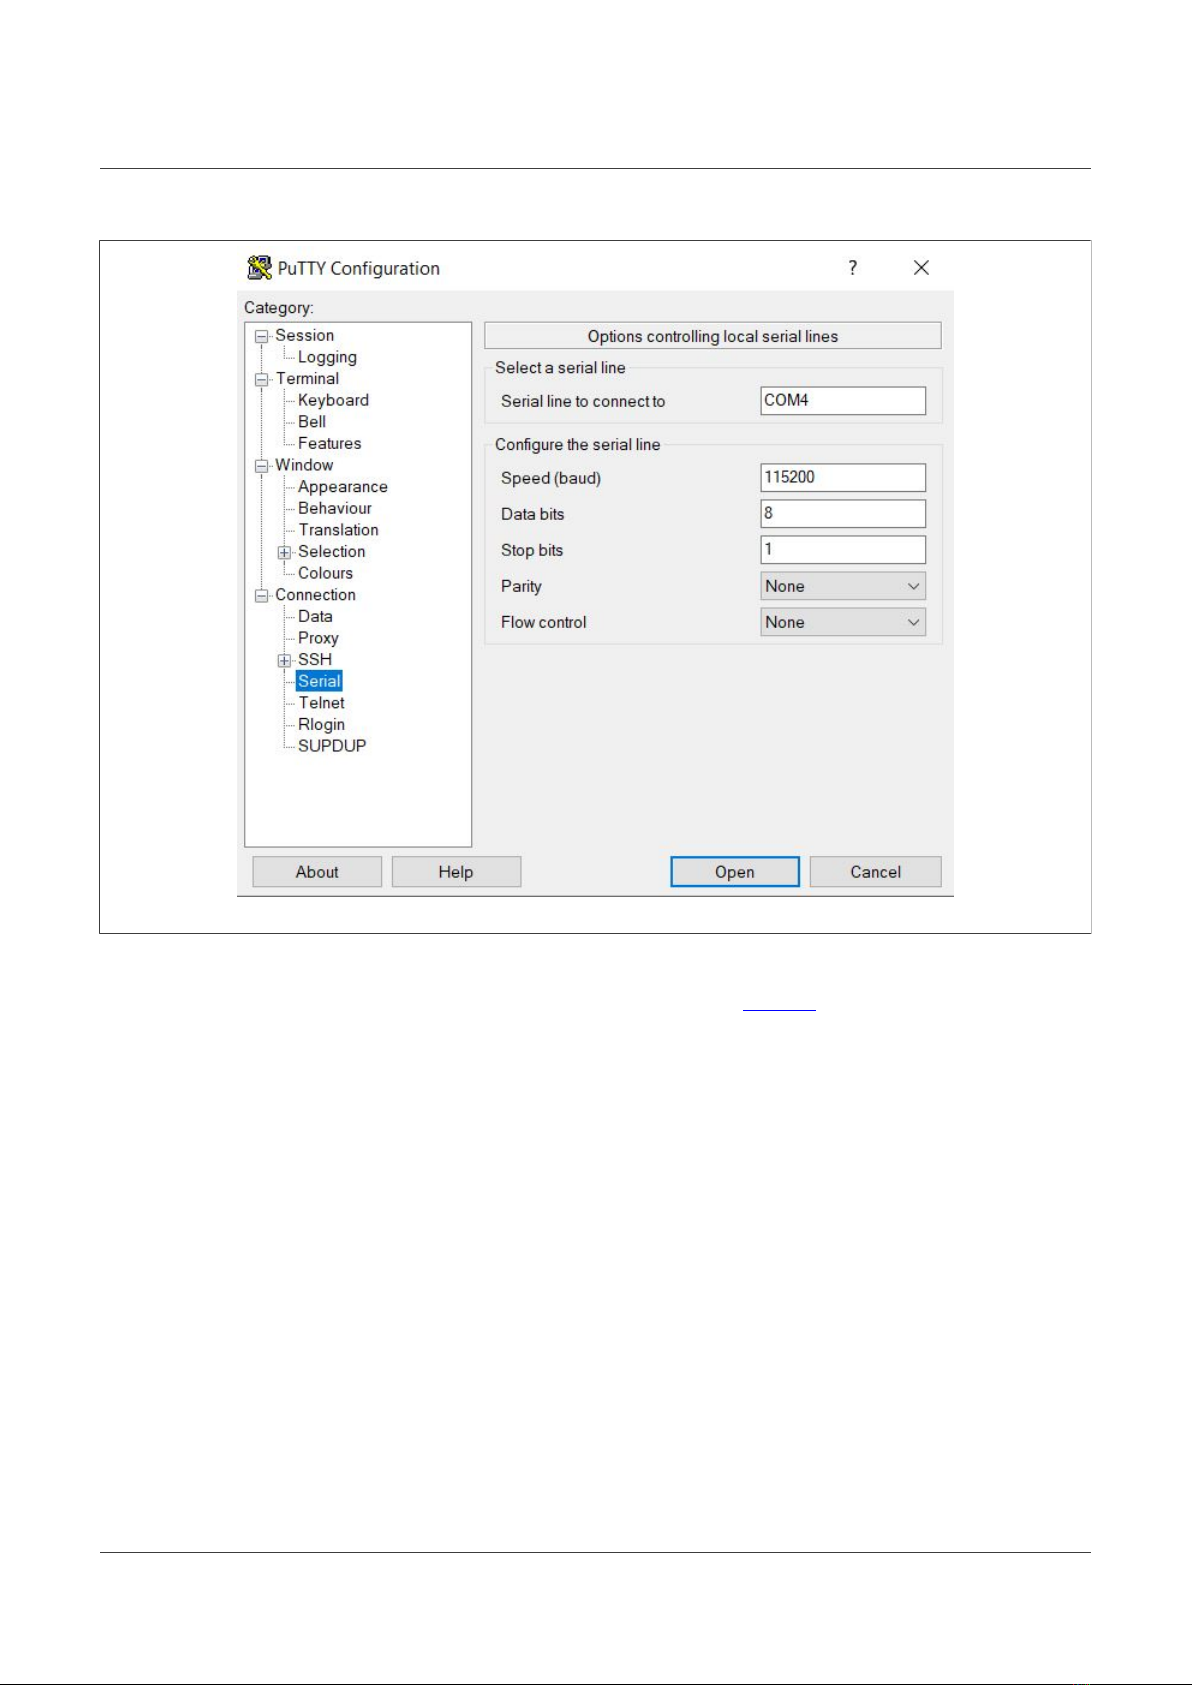Collapse the Terminal tree node

262,379
